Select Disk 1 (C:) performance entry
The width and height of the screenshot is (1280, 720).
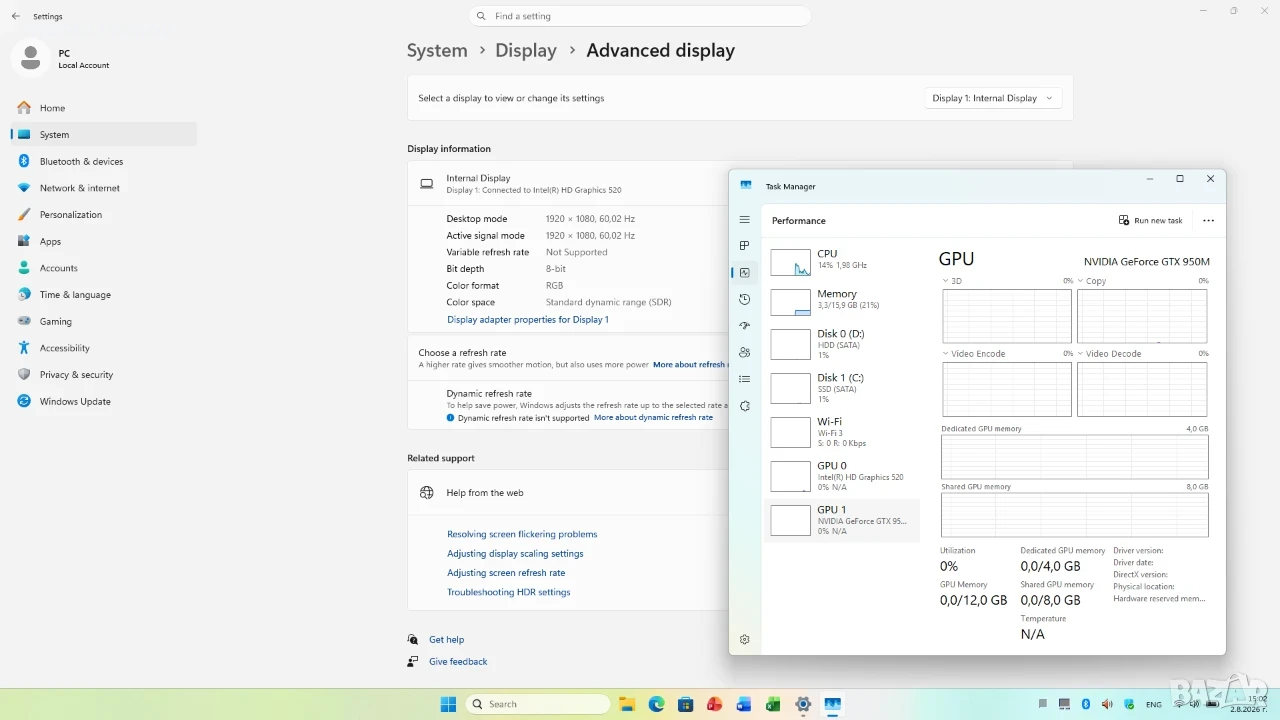click(x=842, y=388)
